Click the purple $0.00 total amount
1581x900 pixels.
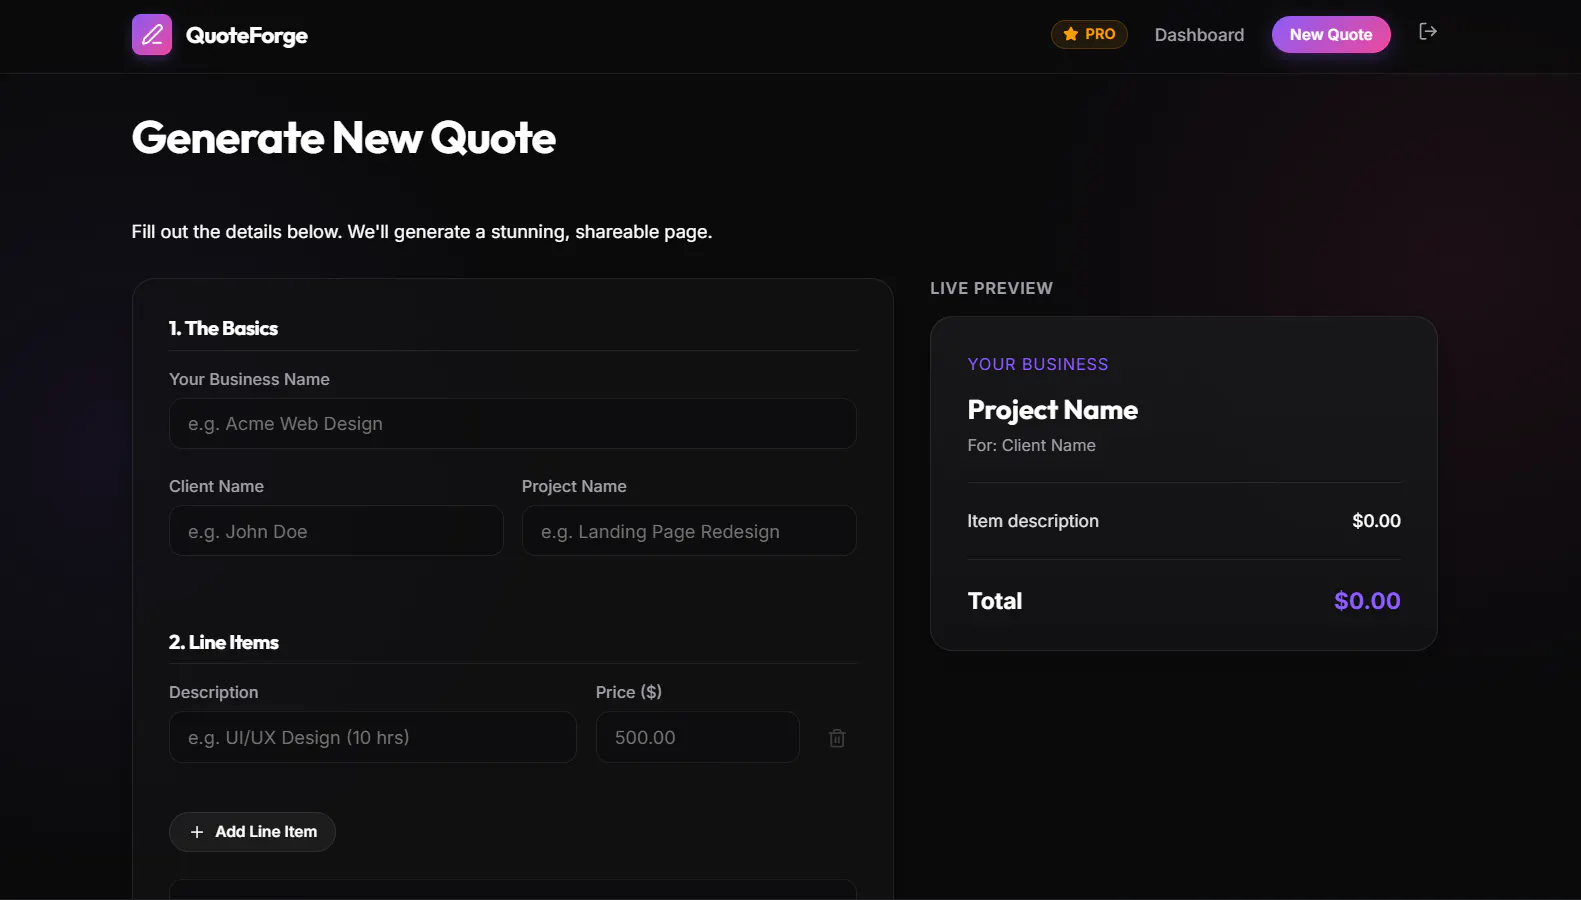coord(1367,601)
